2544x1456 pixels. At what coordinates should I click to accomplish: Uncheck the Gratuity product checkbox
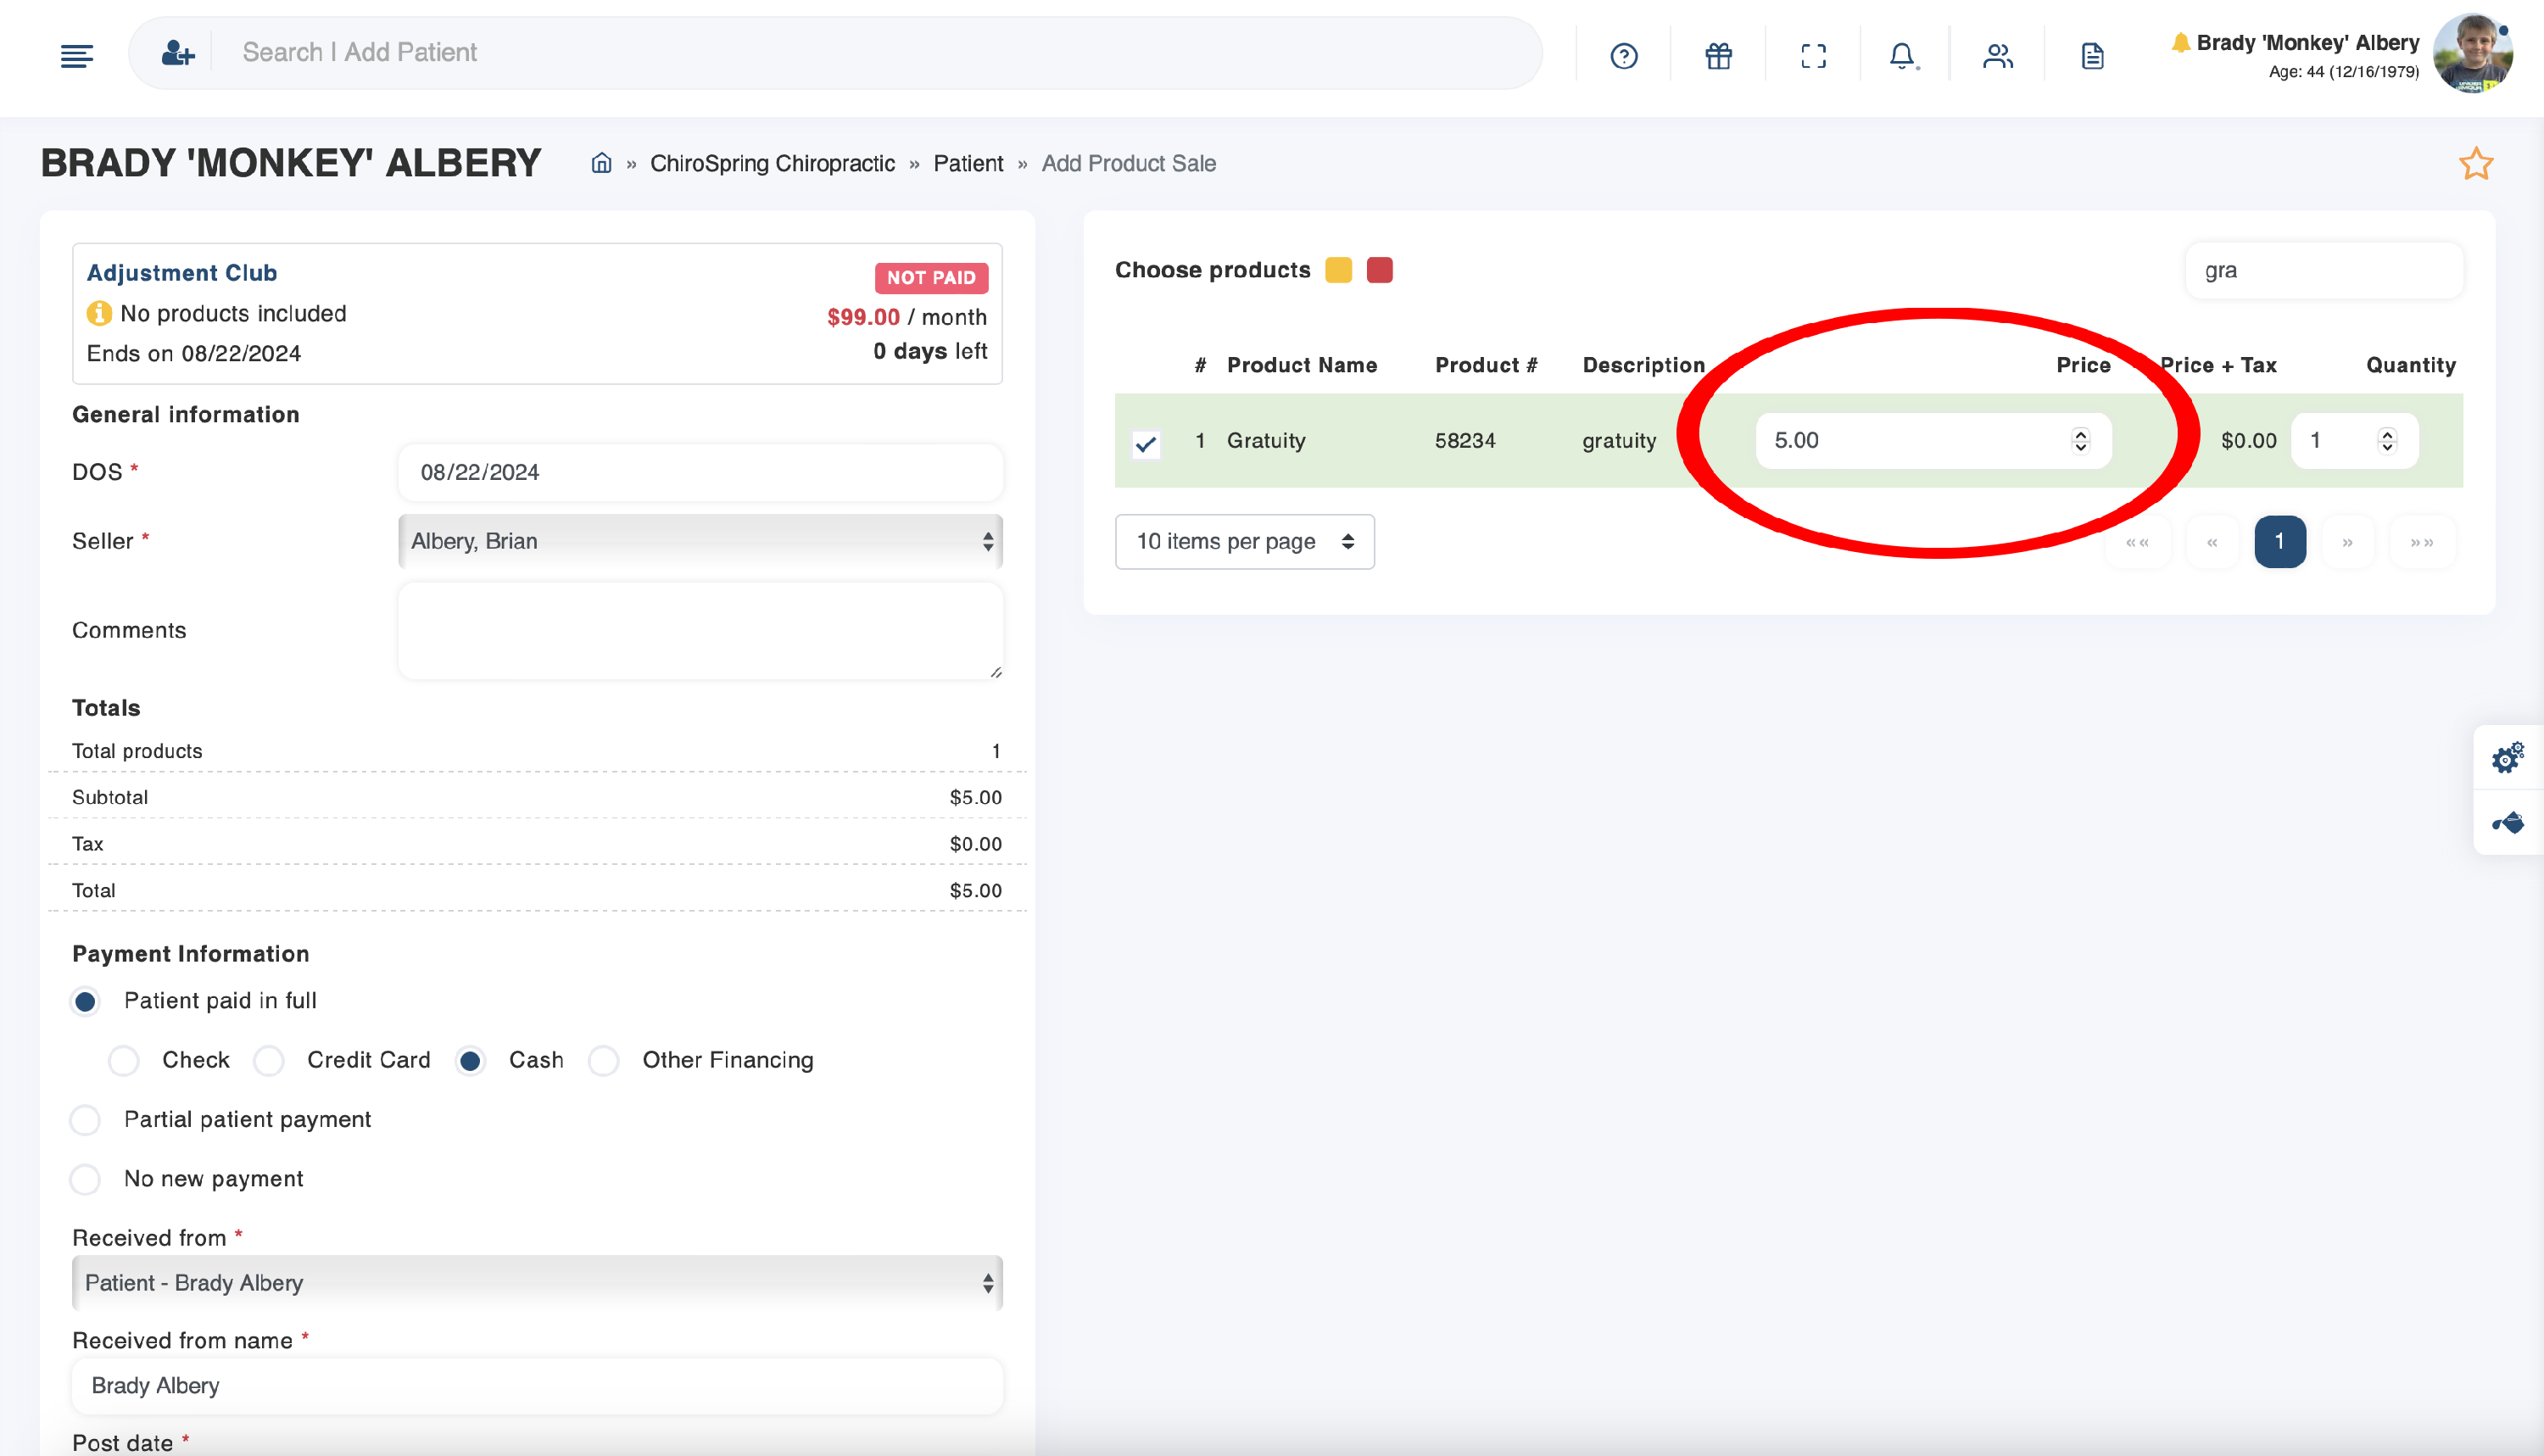[x=1146, y=443]
